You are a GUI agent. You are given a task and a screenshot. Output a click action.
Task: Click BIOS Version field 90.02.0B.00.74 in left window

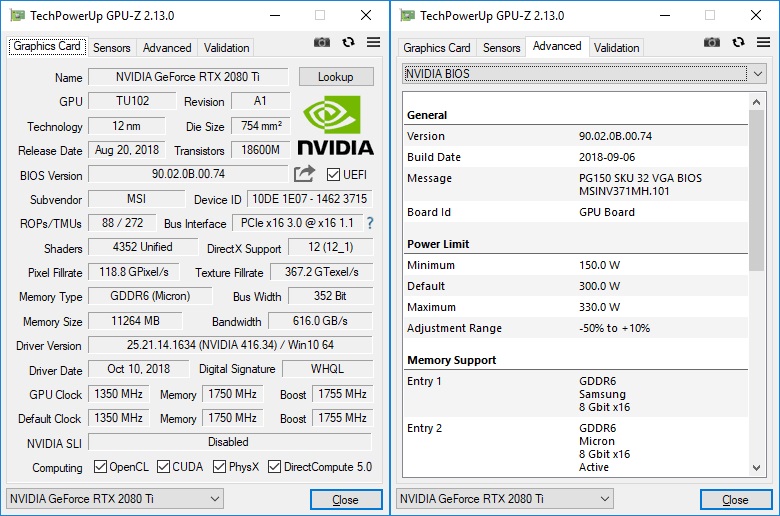(x=188, y=174)
